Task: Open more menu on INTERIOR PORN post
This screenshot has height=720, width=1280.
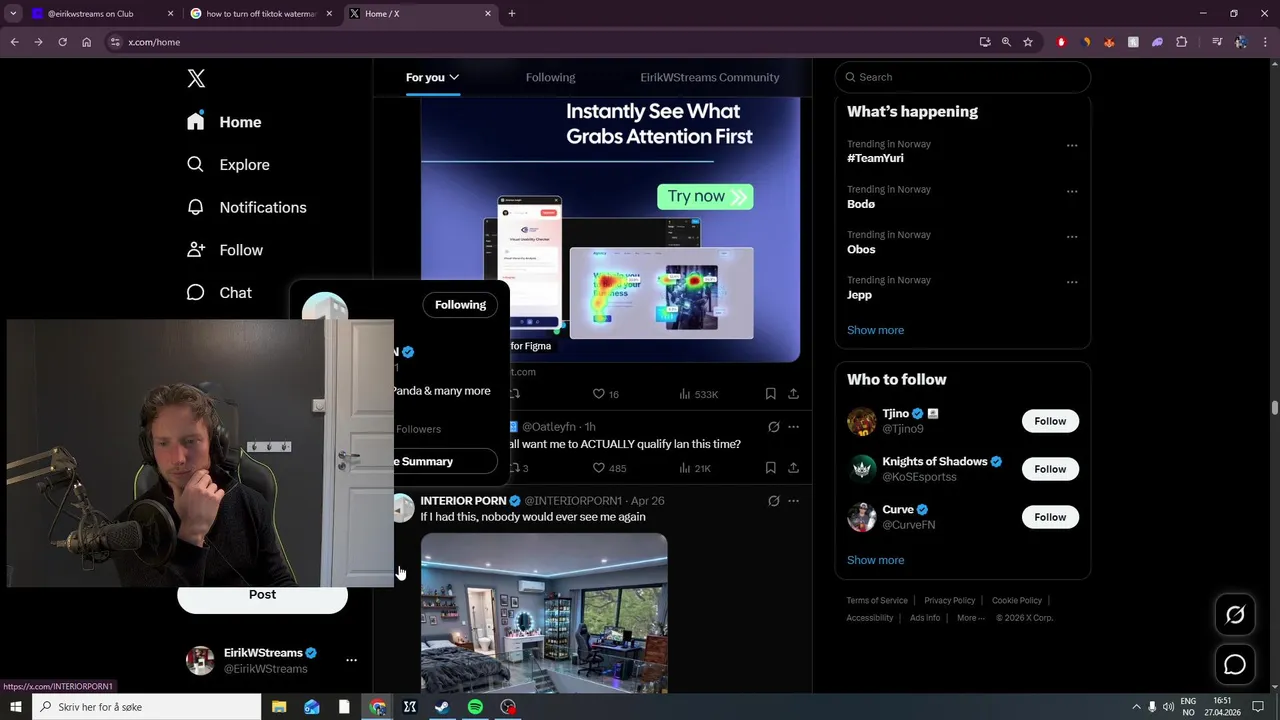Action: [793, 501]
